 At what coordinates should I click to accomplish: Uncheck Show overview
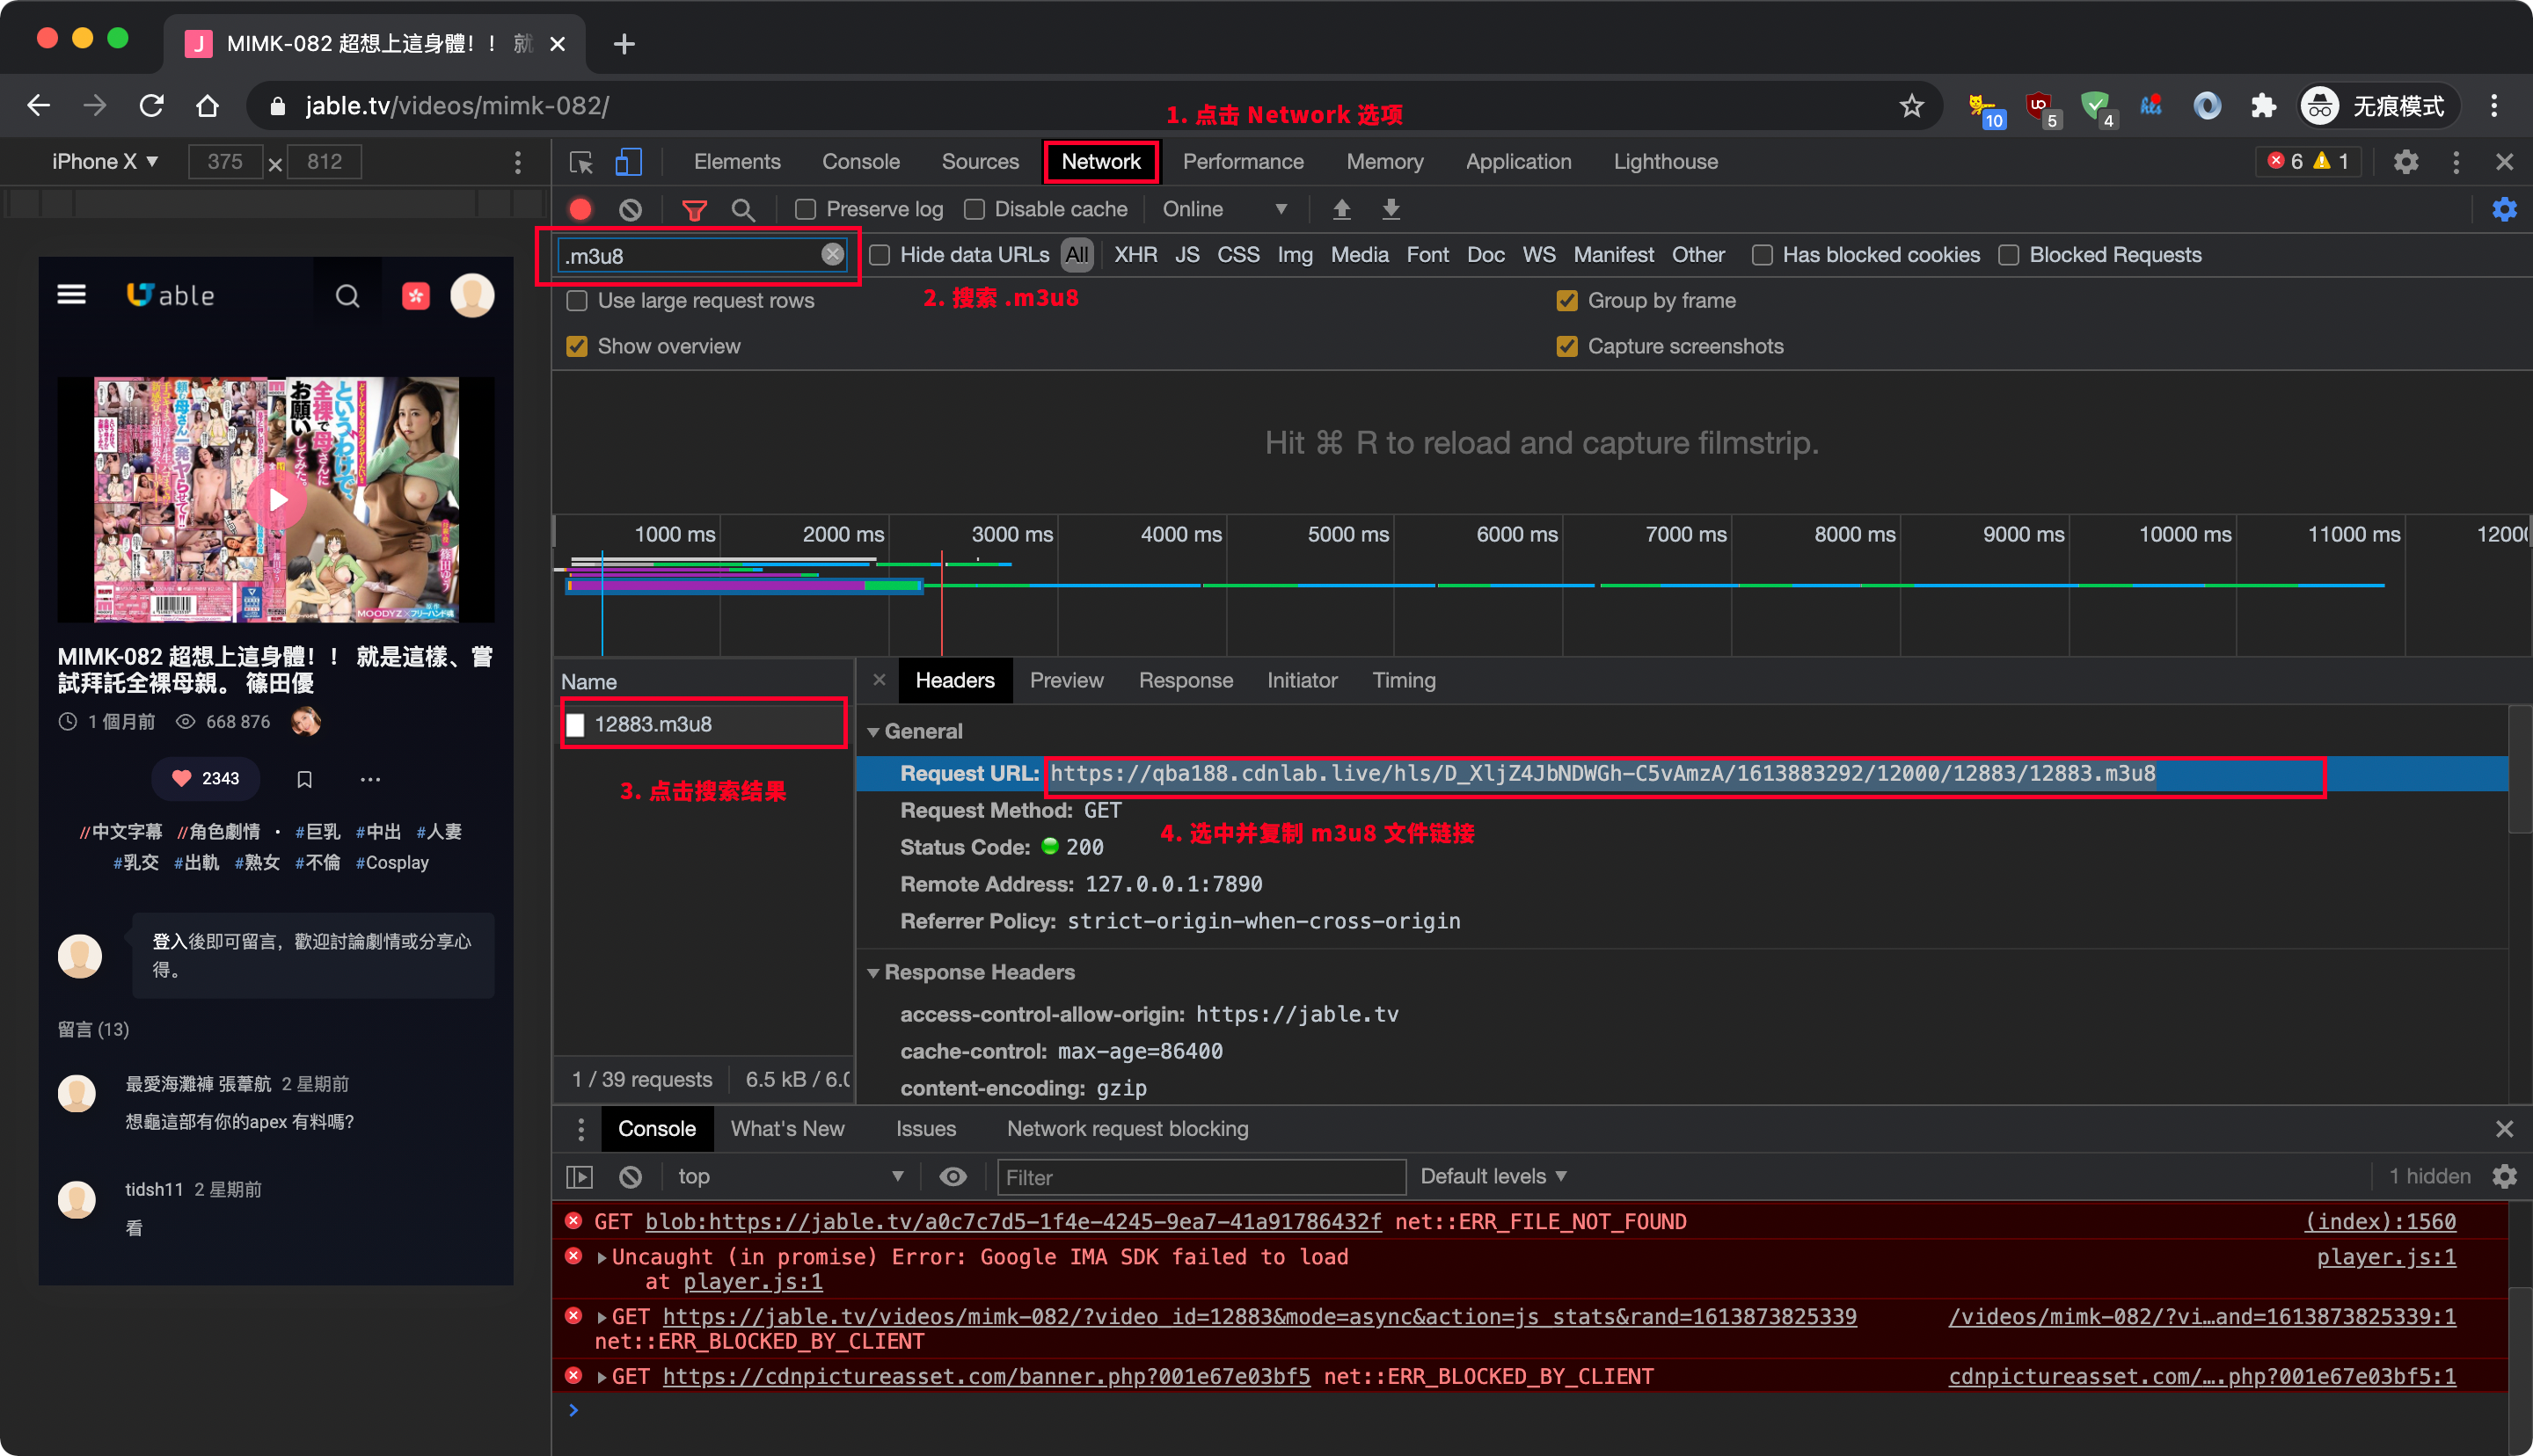tap(577, 347)
